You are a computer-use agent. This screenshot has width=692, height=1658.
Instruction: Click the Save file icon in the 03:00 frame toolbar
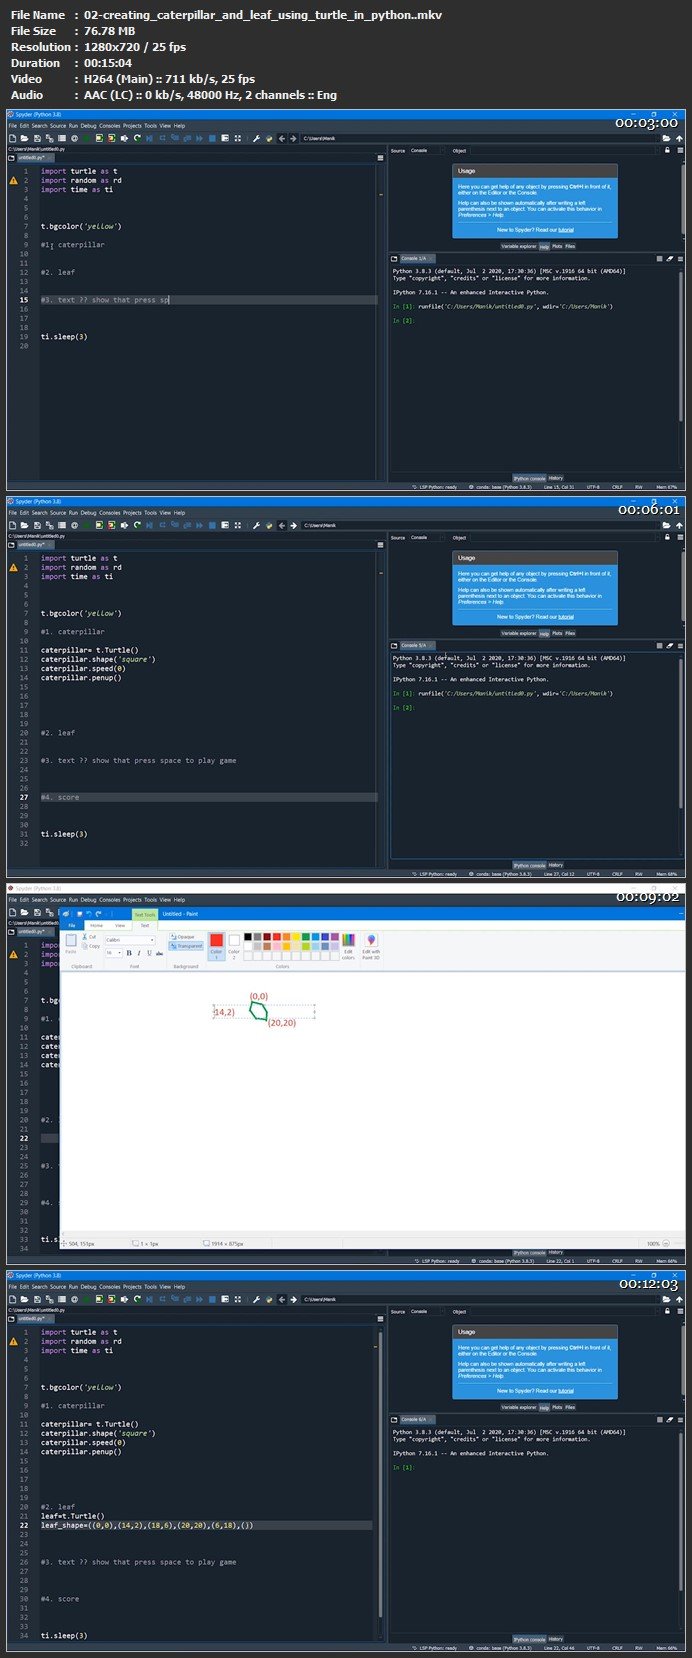[x=37, y=138]
